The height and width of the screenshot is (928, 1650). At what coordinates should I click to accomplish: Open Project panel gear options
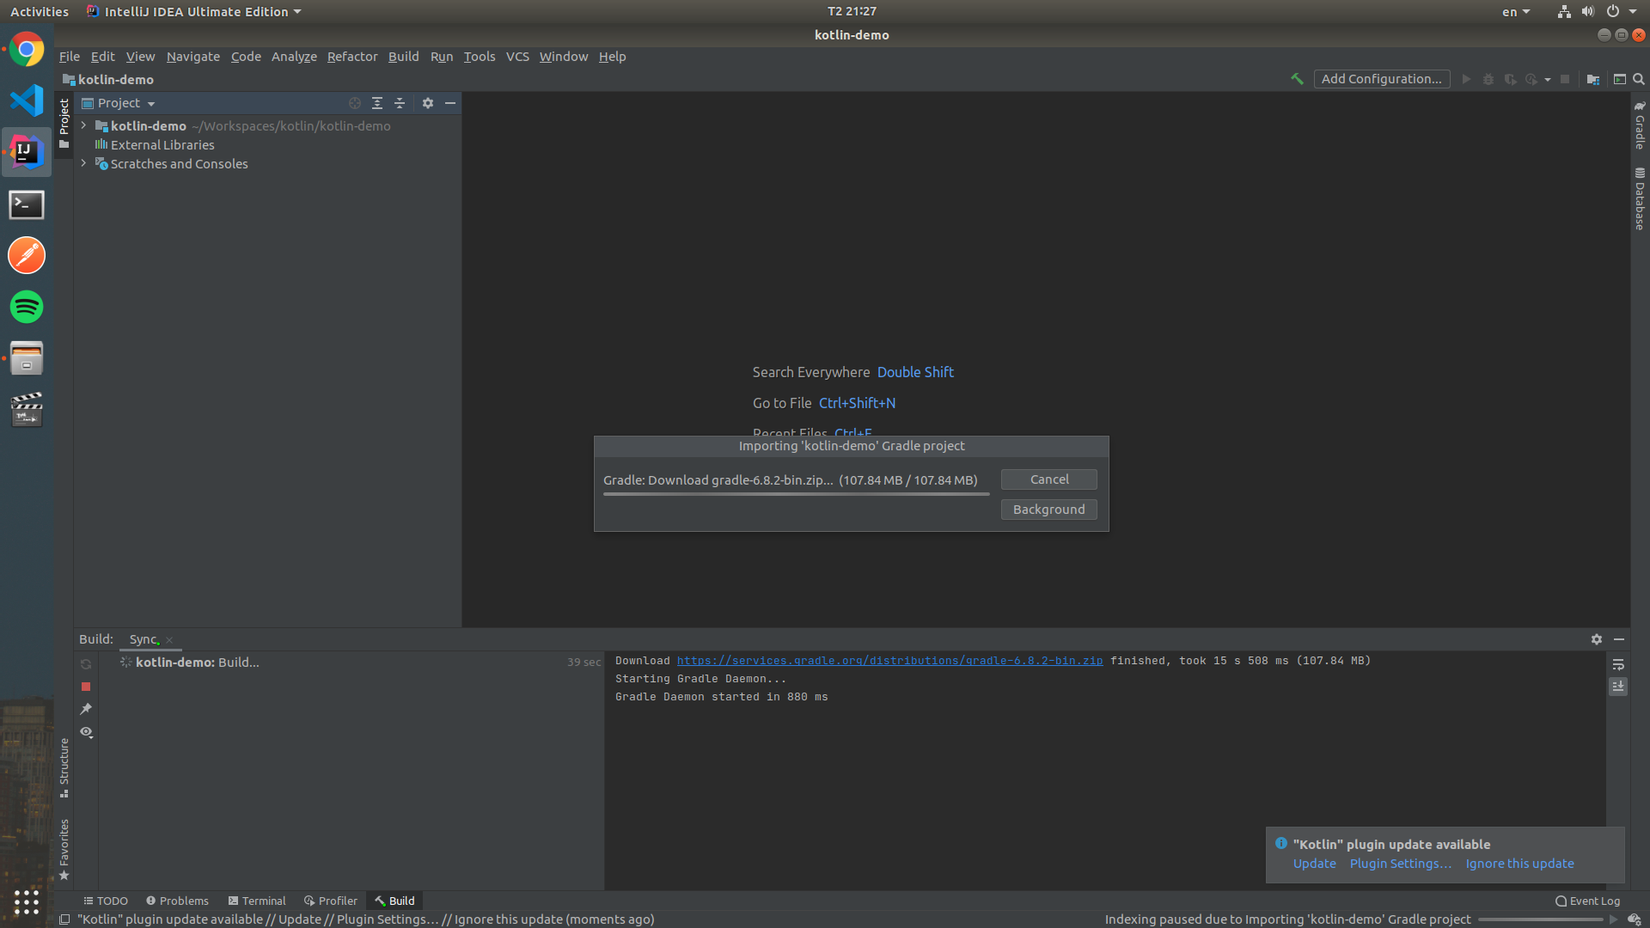pyautogui.click(x=428, y=103)
